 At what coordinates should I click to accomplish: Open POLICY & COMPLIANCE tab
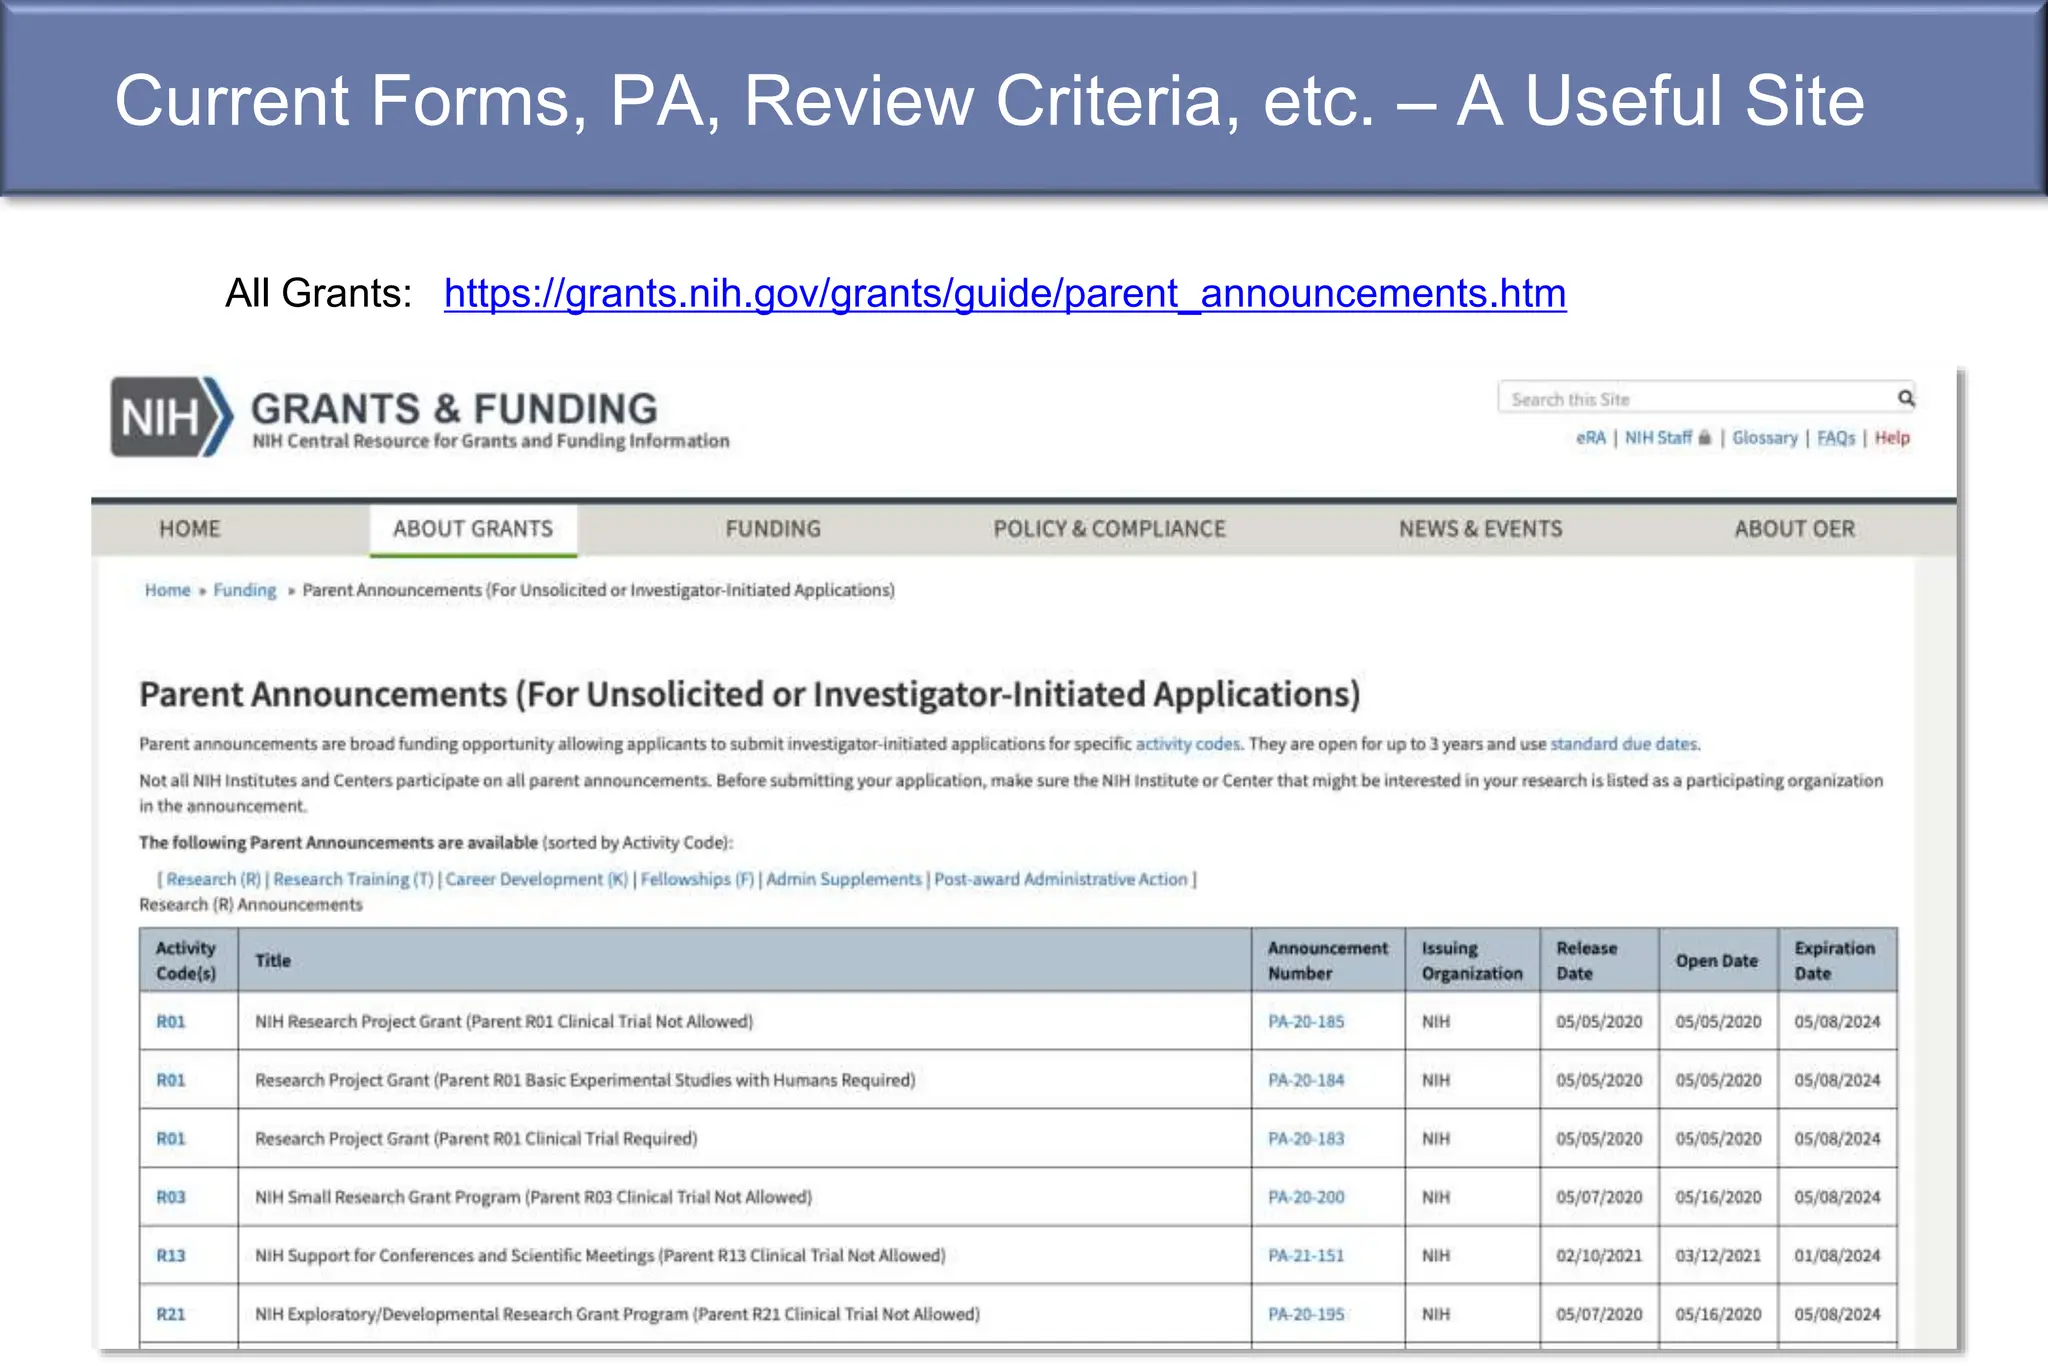coord(1109,529)
